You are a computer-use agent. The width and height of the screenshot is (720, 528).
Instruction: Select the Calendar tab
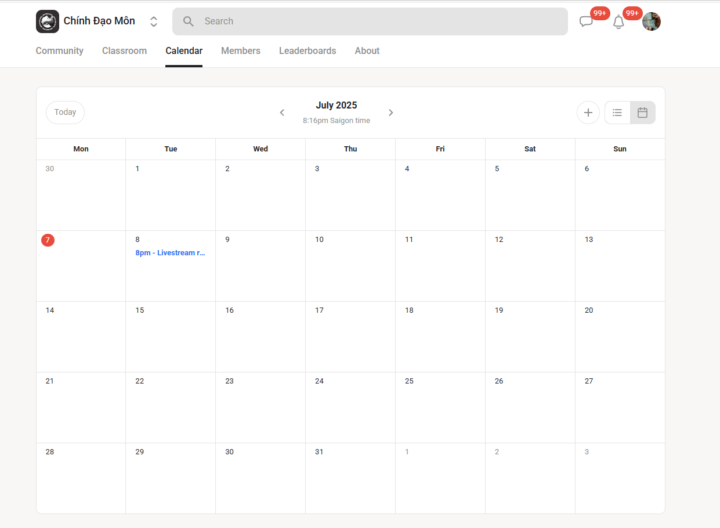pos(184,51)
